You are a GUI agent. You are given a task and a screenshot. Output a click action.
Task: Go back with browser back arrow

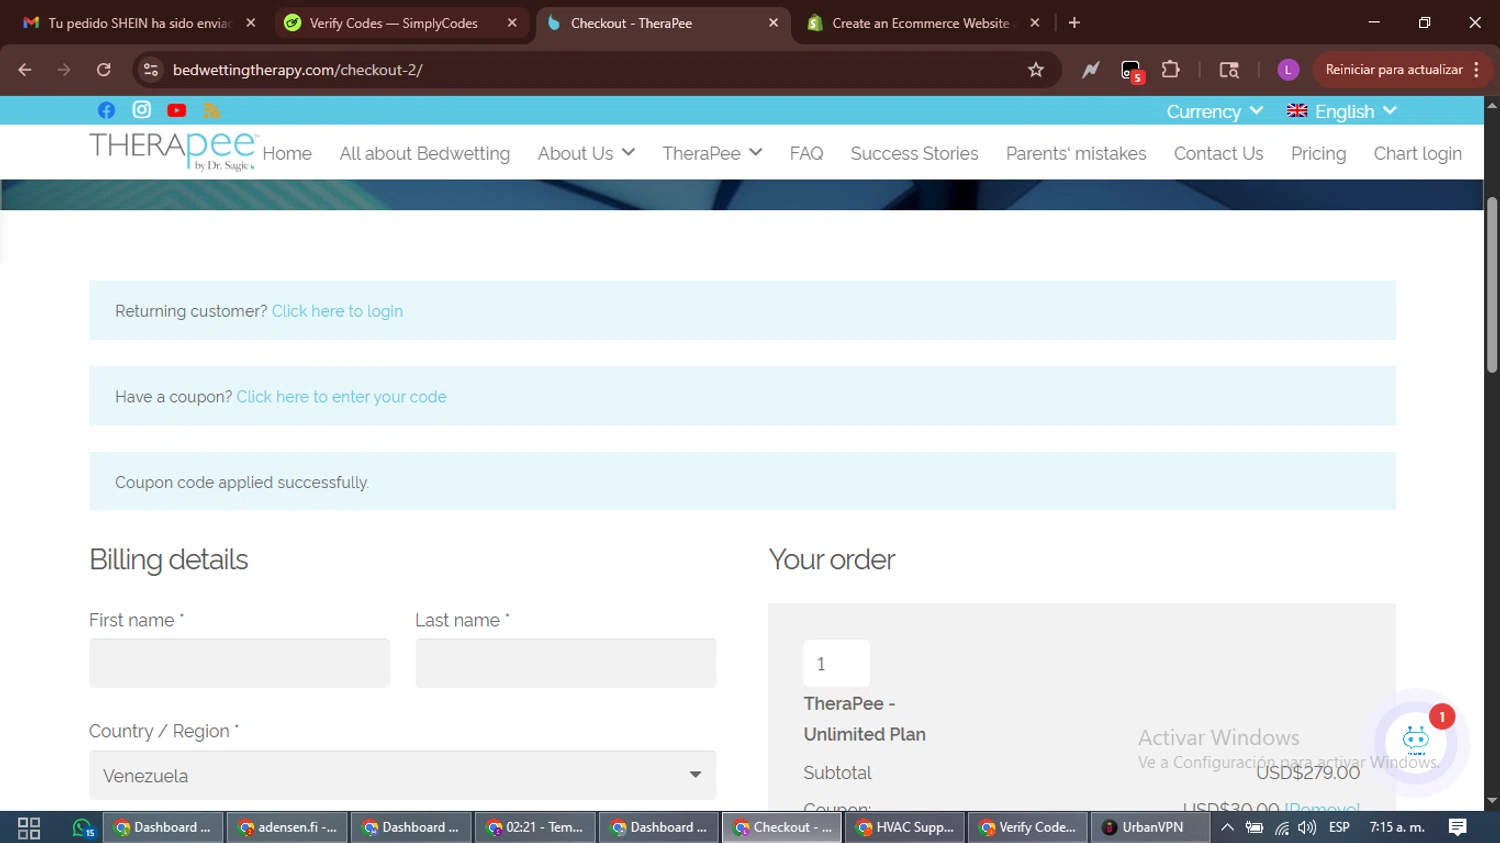point(25,69)
